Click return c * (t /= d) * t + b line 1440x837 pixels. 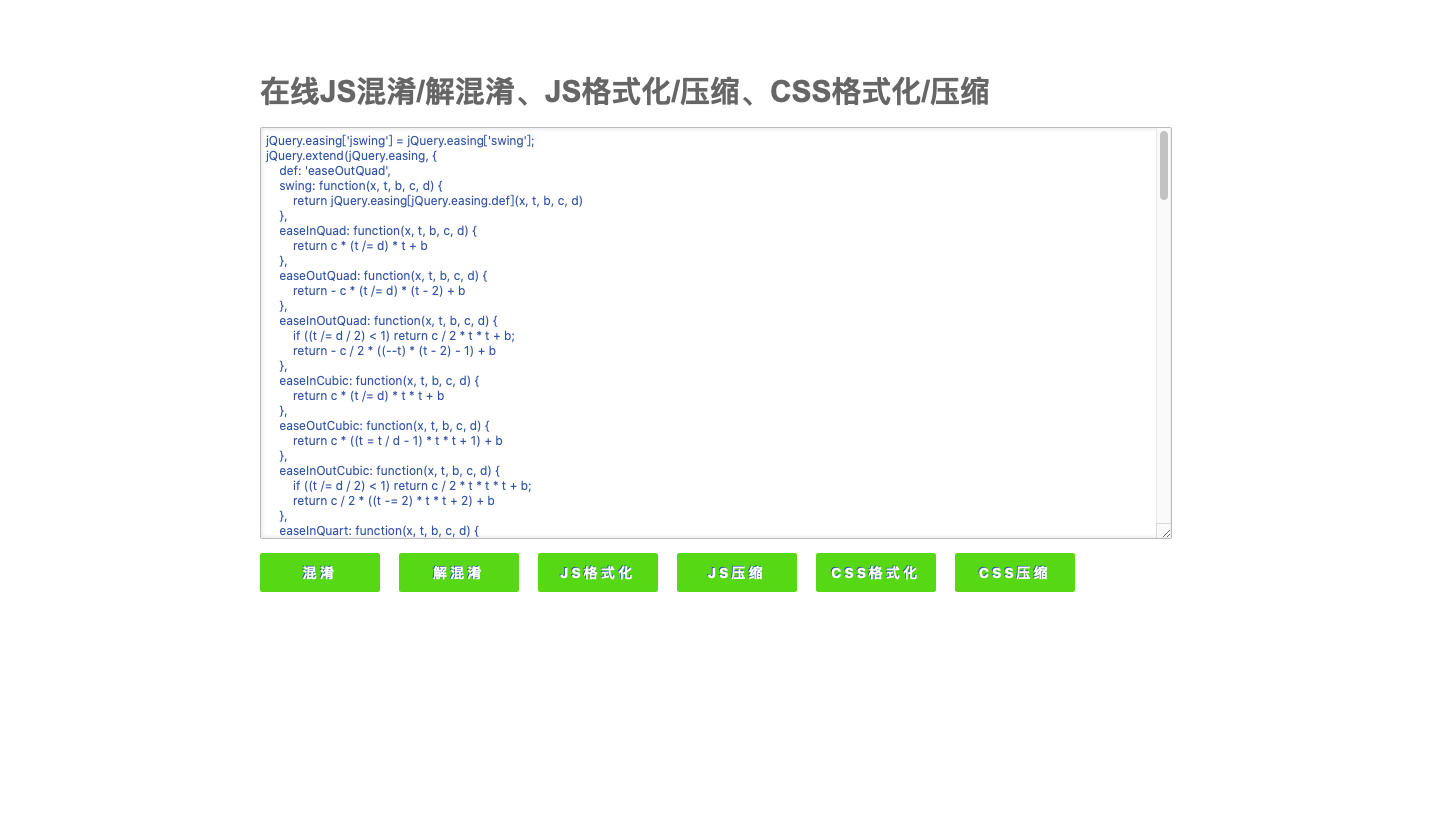coord(360,246)
